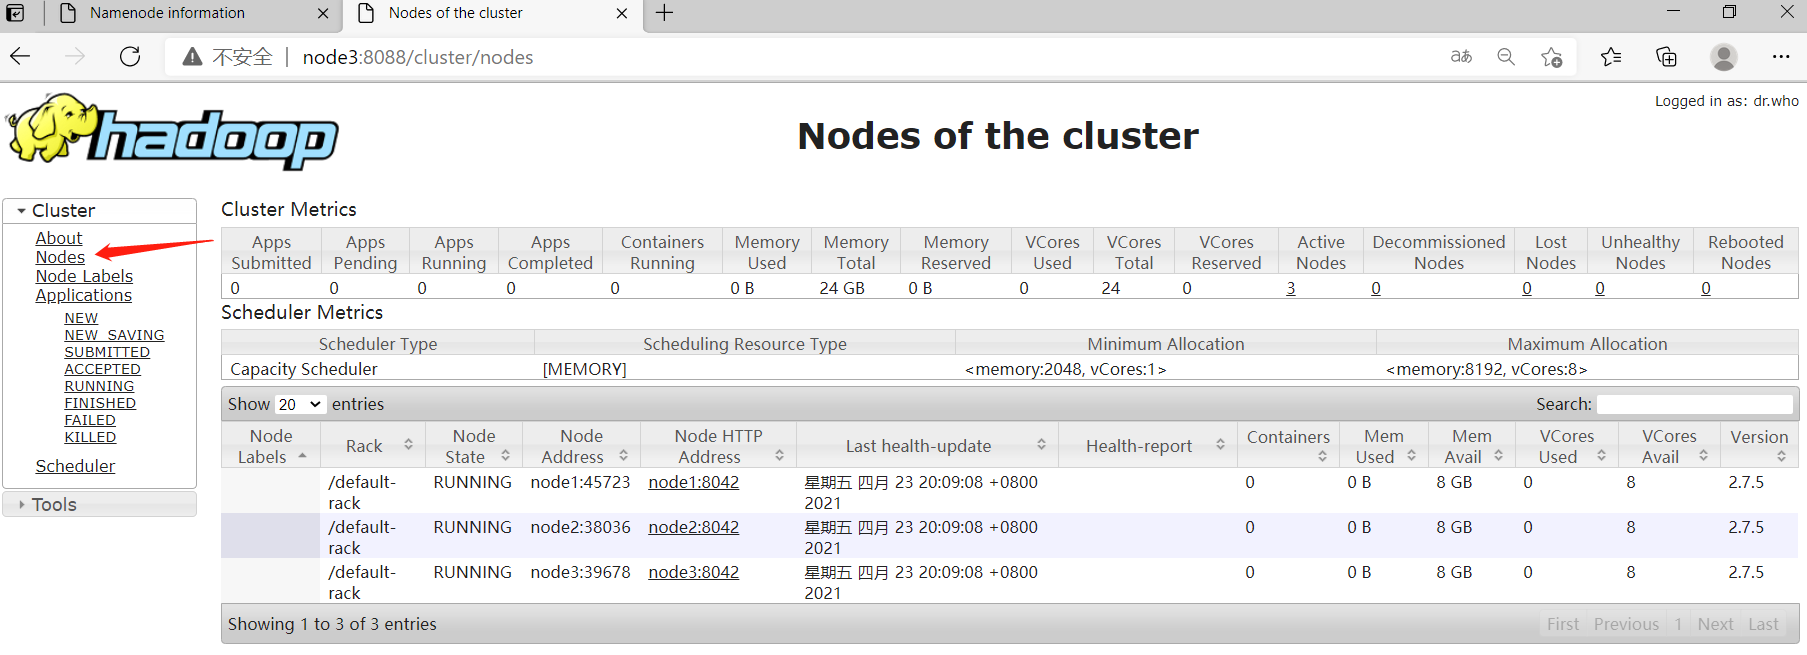
Task: Open the Applications link
Action: [x=84, y=295]
